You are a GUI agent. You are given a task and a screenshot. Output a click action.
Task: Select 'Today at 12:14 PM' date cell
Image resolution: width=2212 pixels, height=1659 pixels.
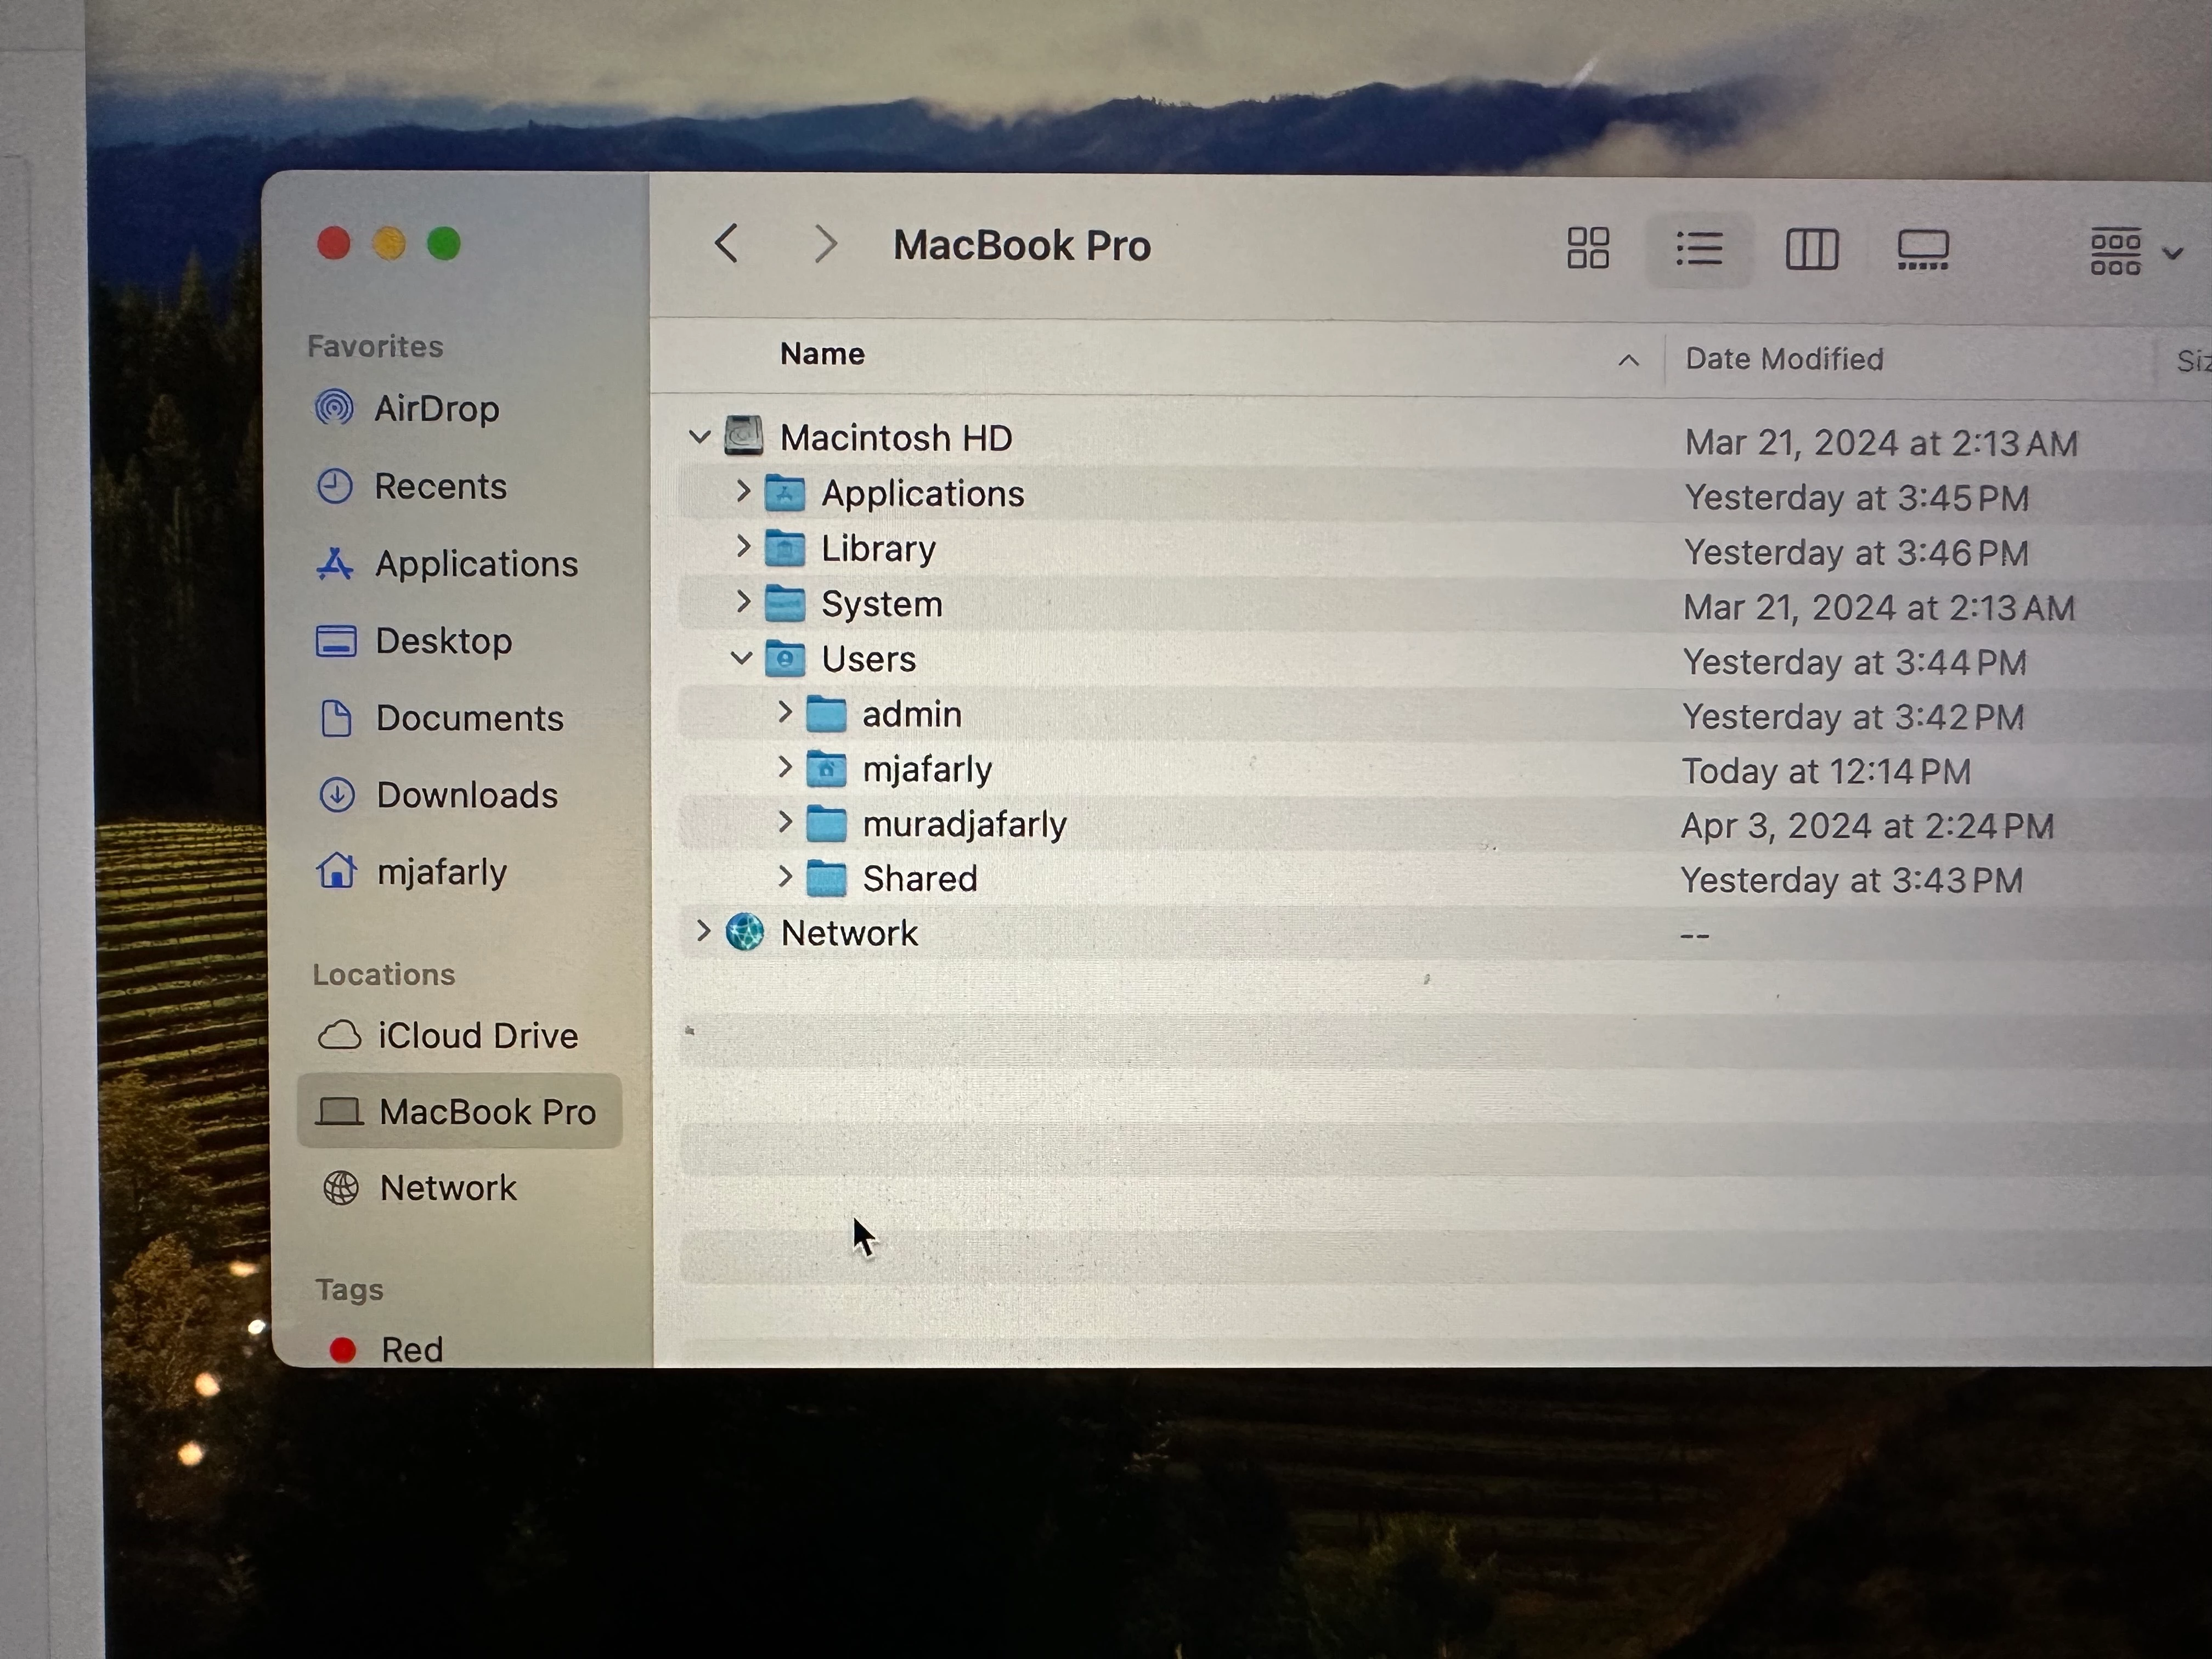click(x=1826, y=771)
